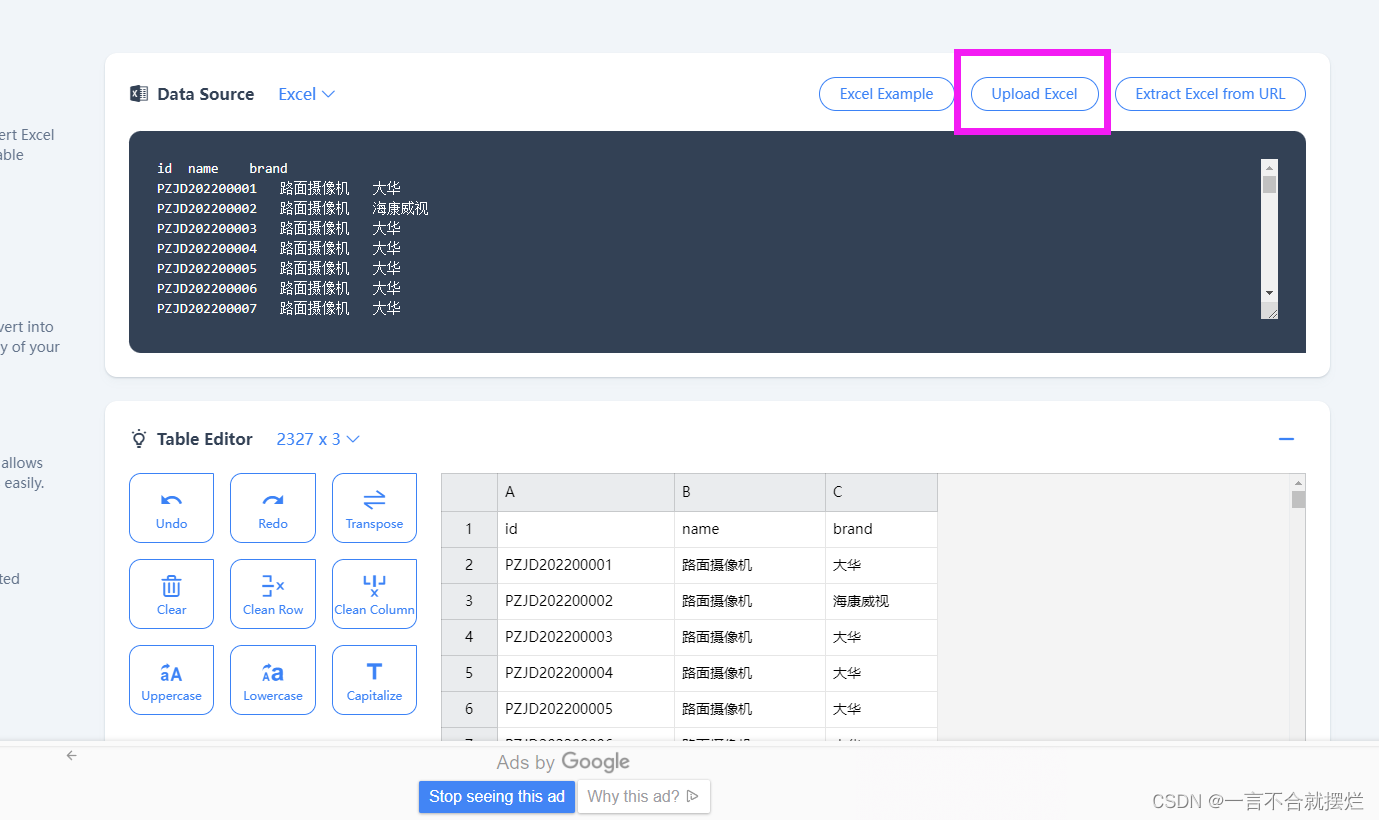Click Extract Excel from URL

1209,93
